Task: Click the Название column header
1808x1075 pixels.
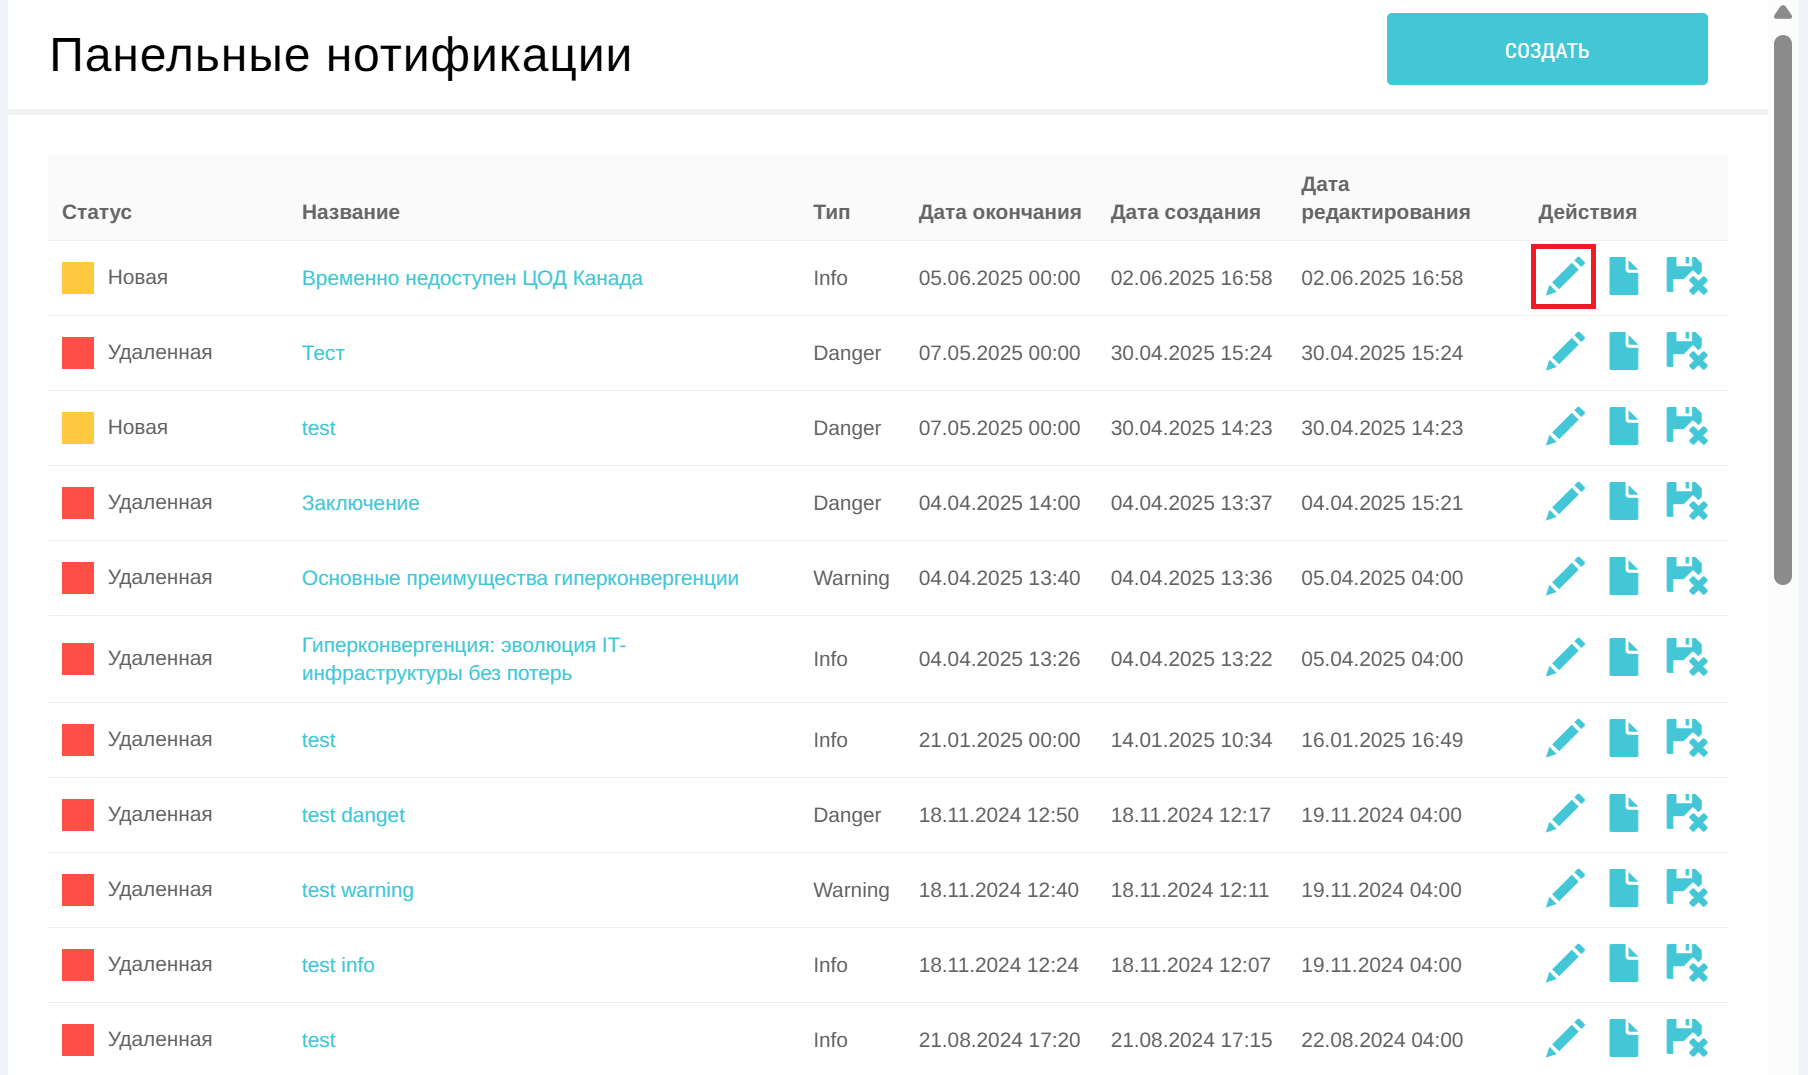Action: coord(351,212)
